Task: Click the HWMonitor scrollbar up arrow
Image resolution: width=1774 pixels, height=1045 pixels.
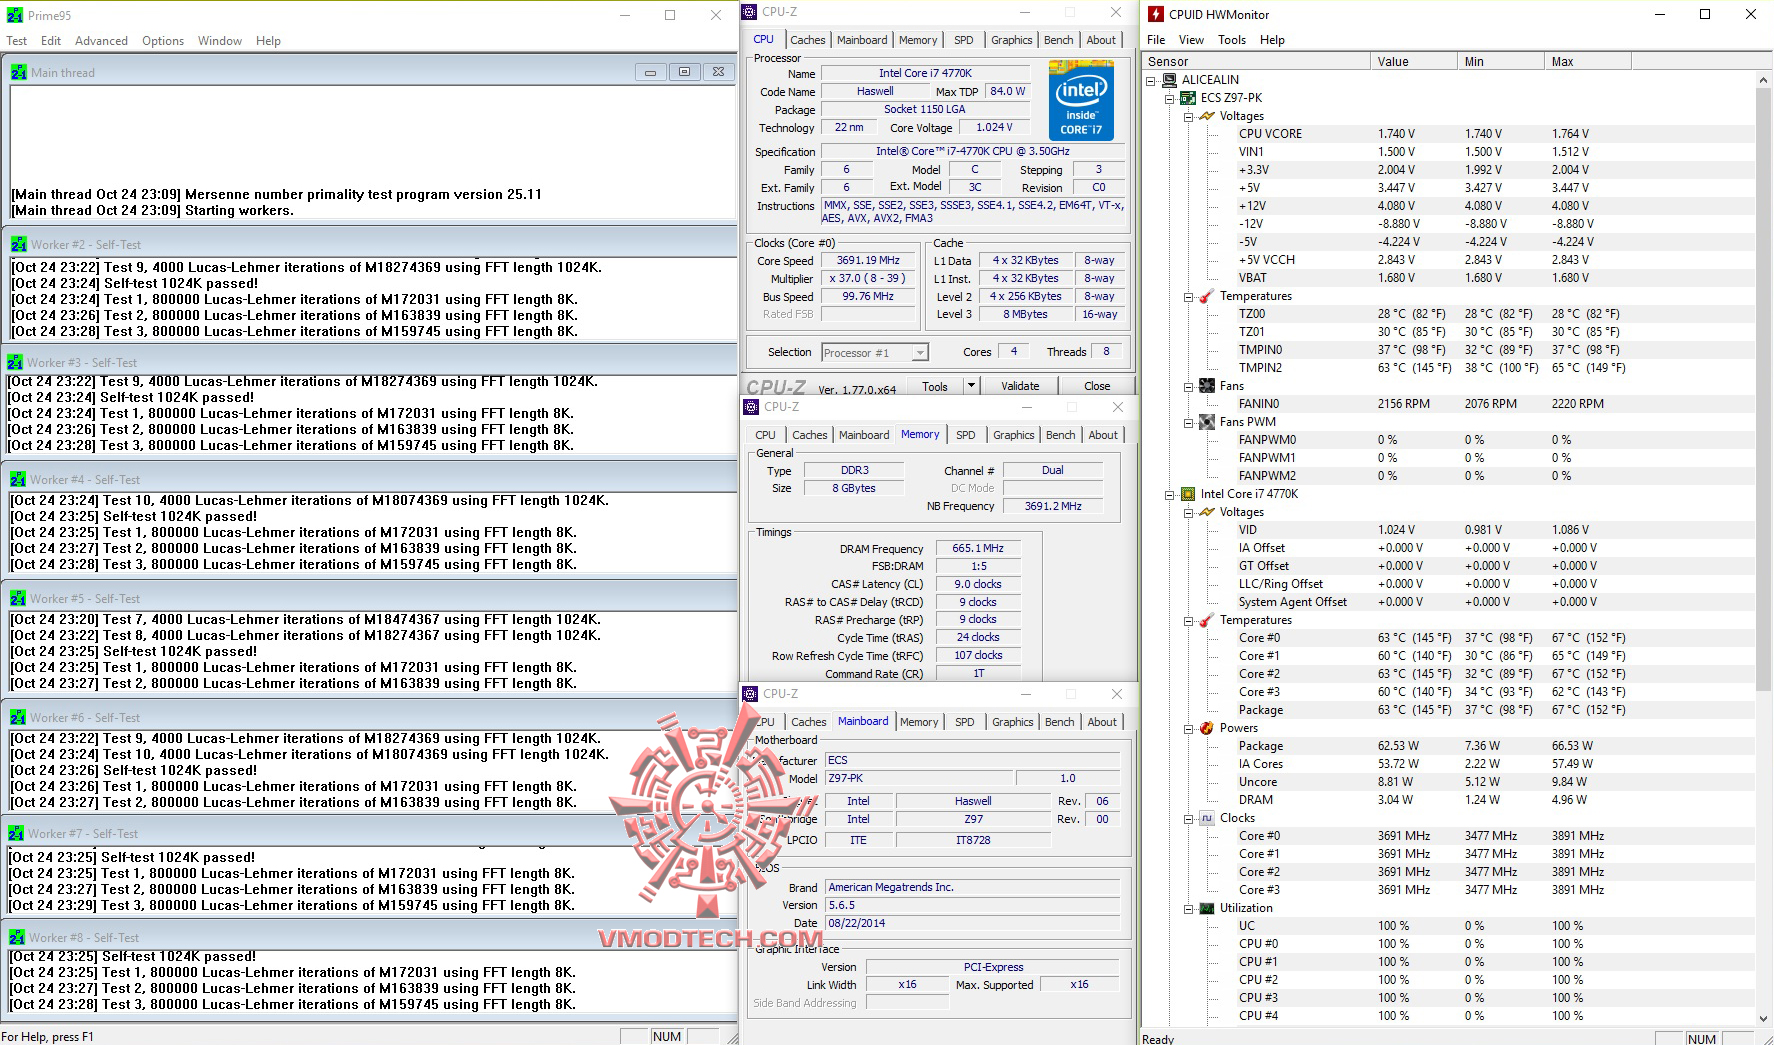Action: pos(1763,80)
